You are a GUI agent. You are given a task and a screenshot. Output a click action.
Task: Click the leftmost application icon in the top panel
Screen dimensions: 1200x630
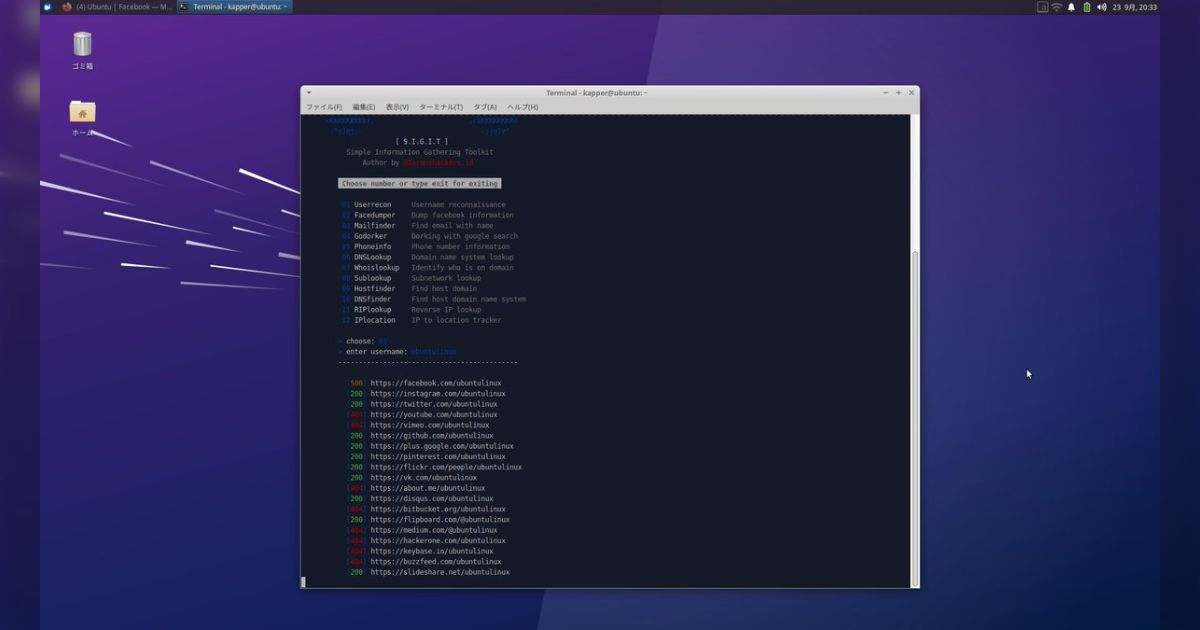pyautogui.click(x=47, y=5)
